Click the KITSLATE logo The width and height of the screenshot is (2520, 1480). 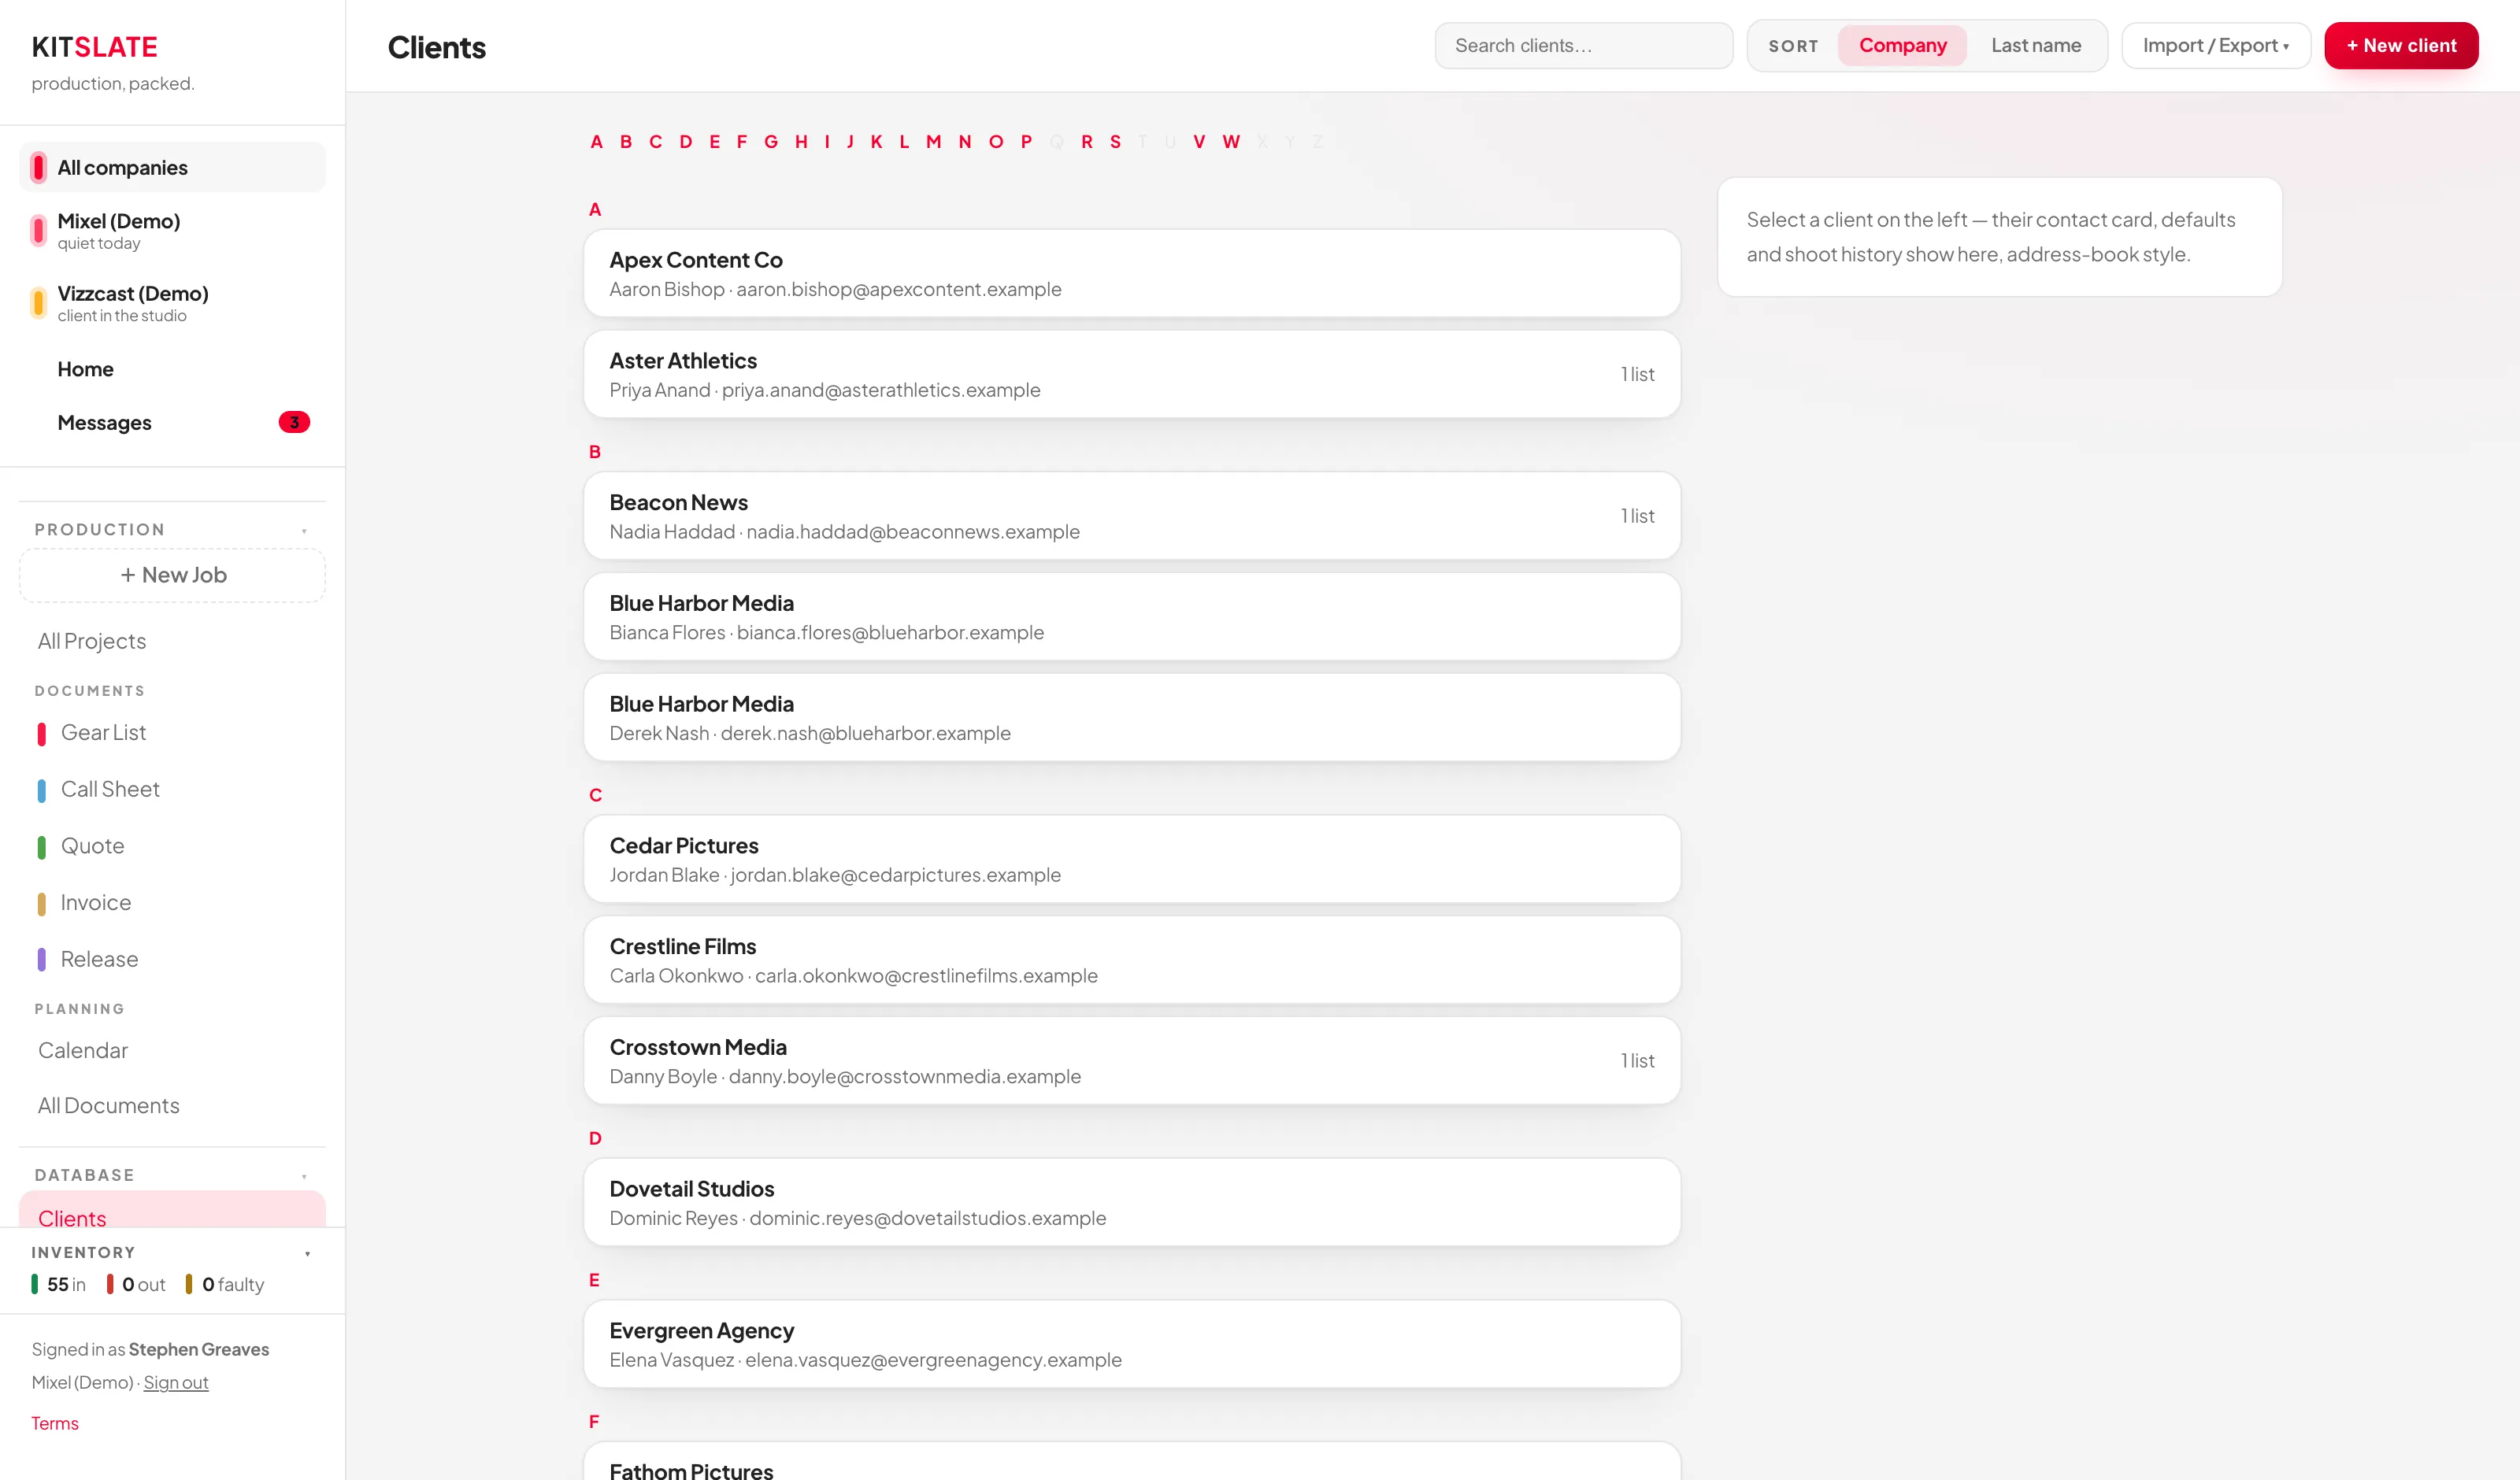[x=95, y=47]
